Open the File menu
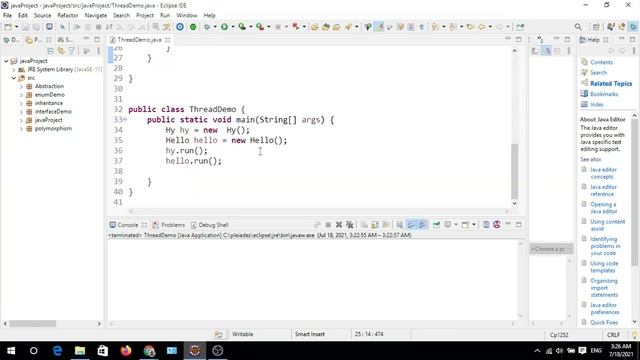 [x=7, y=16]
